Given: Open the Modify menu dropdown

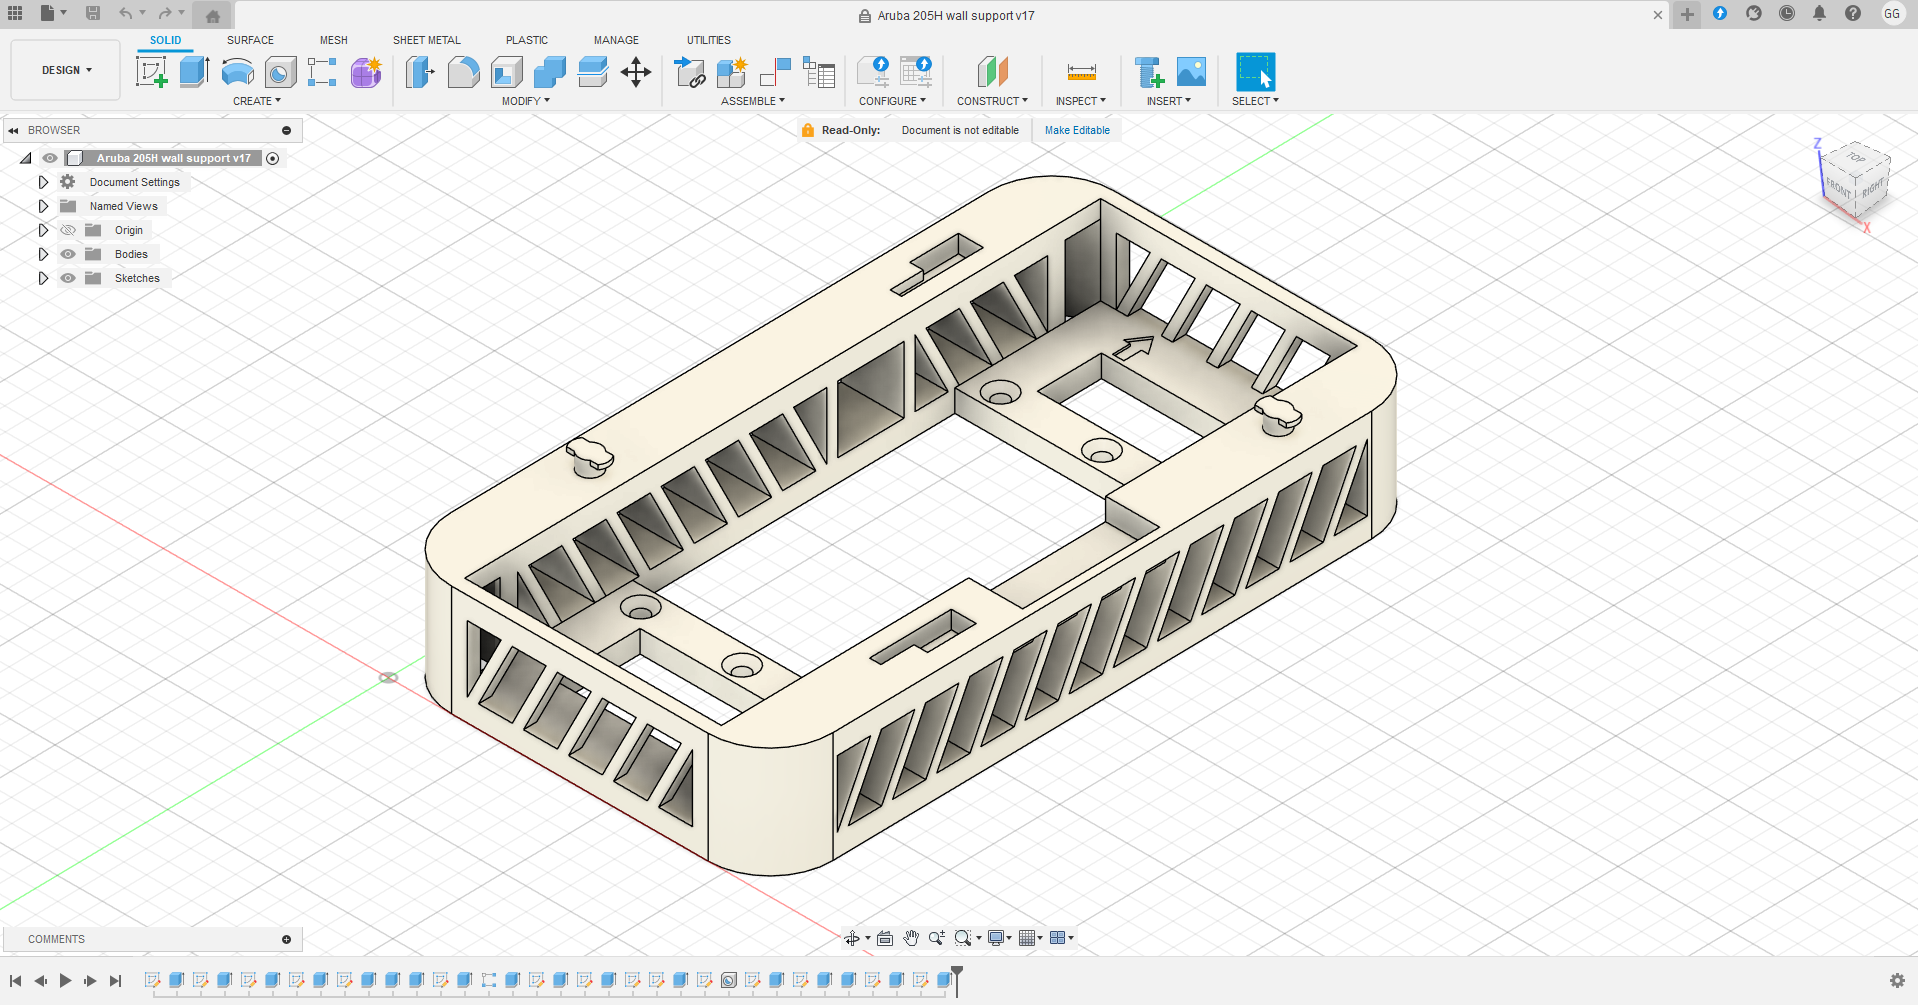Looking at the screenshot, I should pyautogui.click(x=526, y=101).
